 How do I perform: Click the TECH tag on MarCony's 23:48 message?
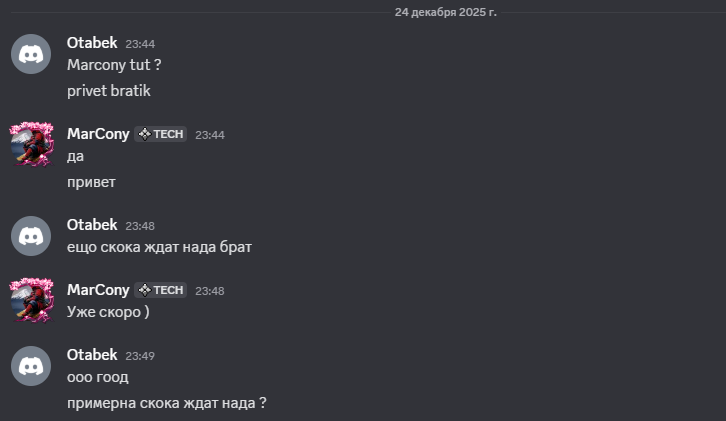[161, 290]
